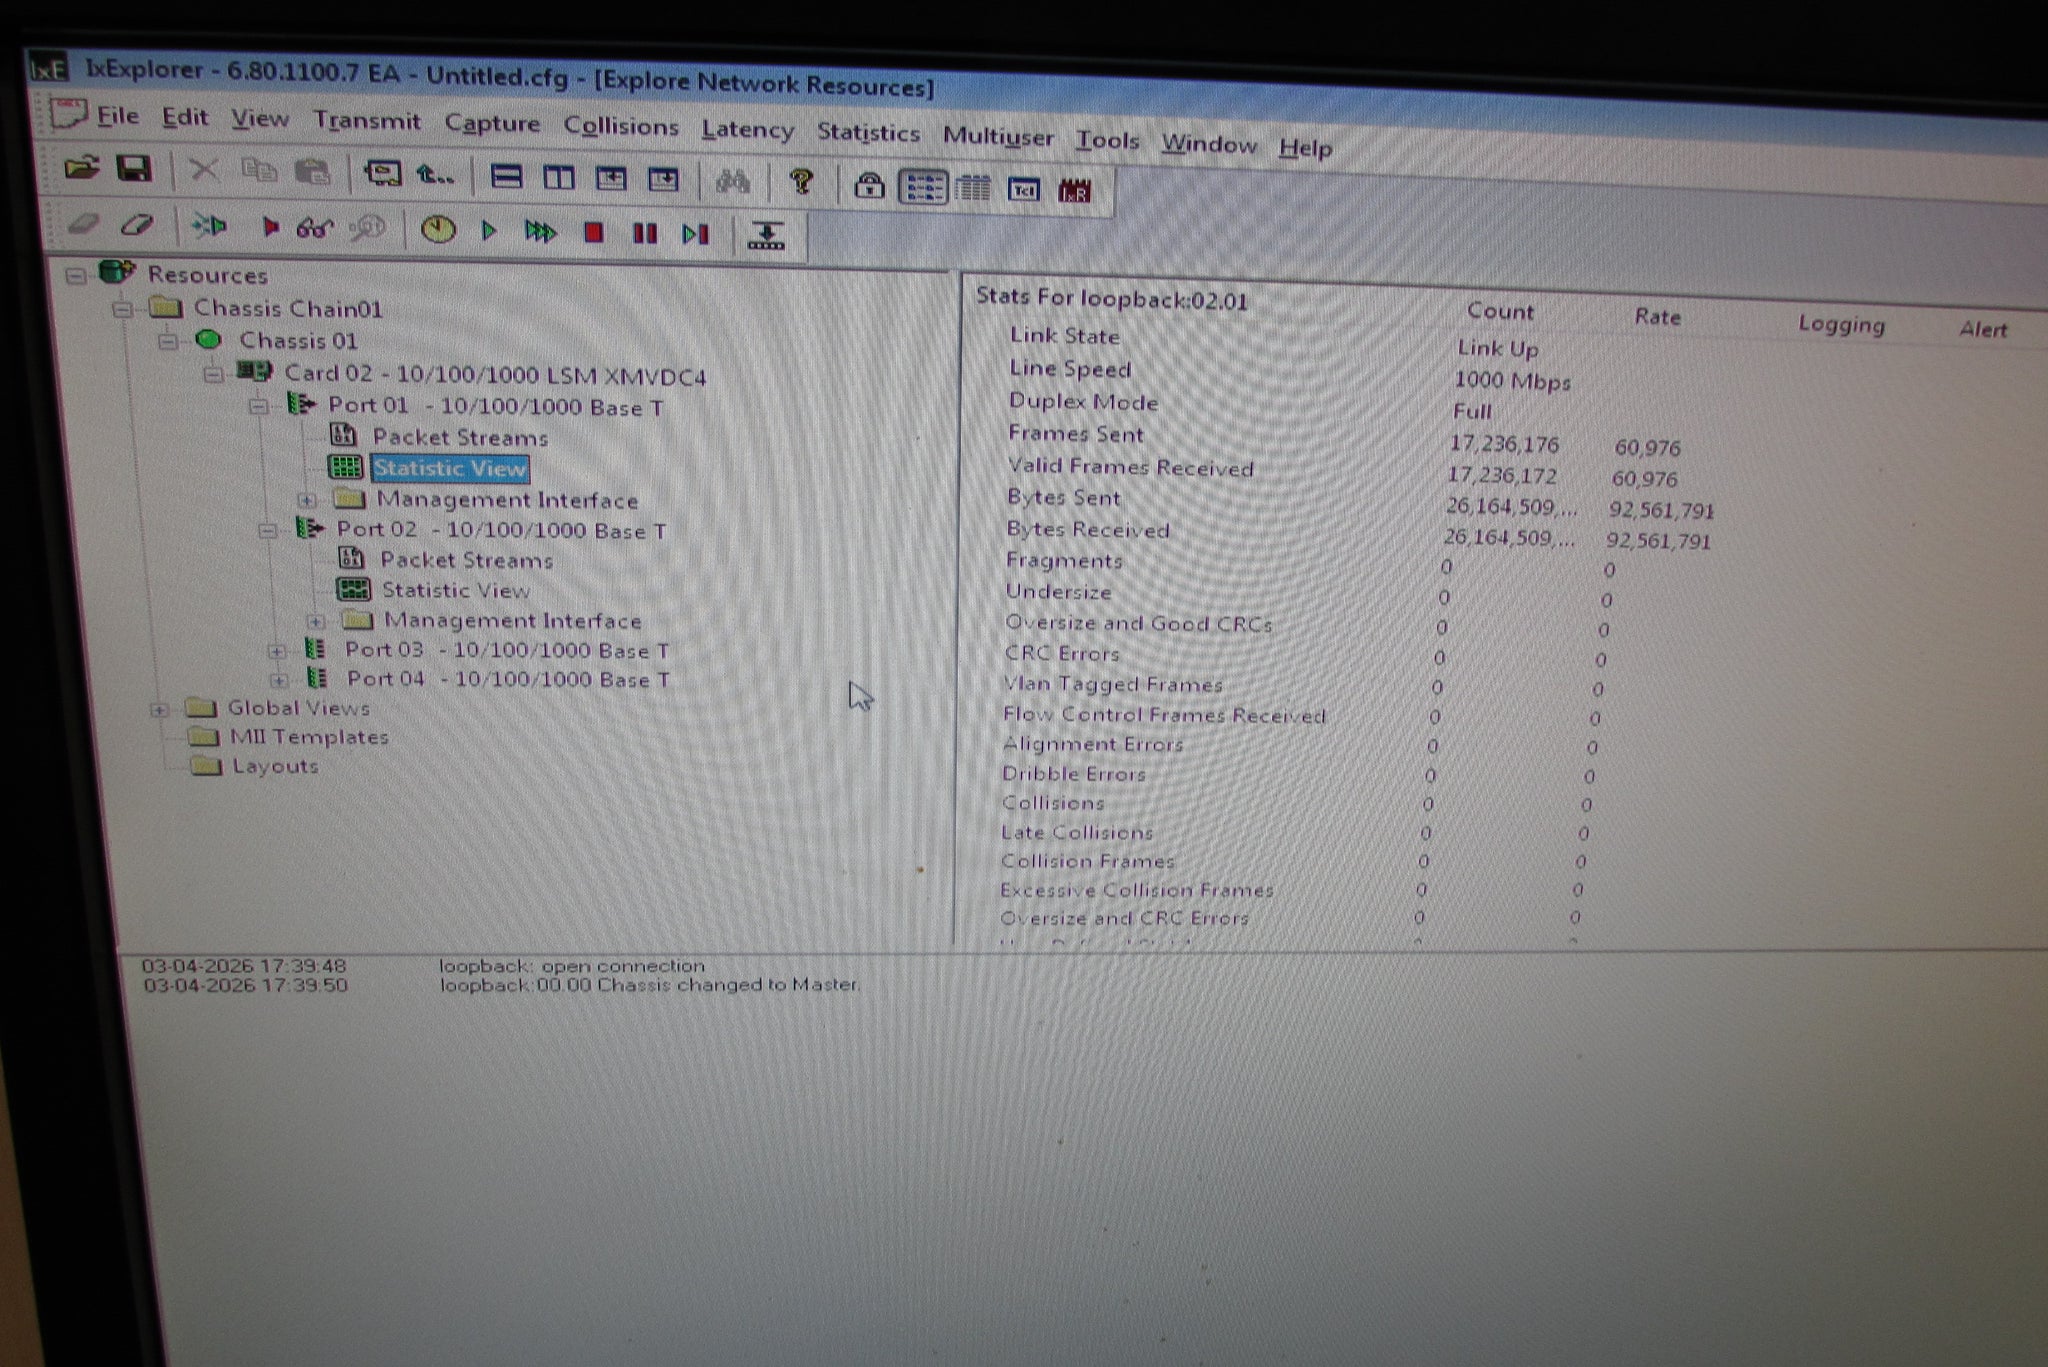The height and width of the screenshot is (1367, 2048).
Task: Toggle the horizontal split window layout icon
Action: (506, 177)
